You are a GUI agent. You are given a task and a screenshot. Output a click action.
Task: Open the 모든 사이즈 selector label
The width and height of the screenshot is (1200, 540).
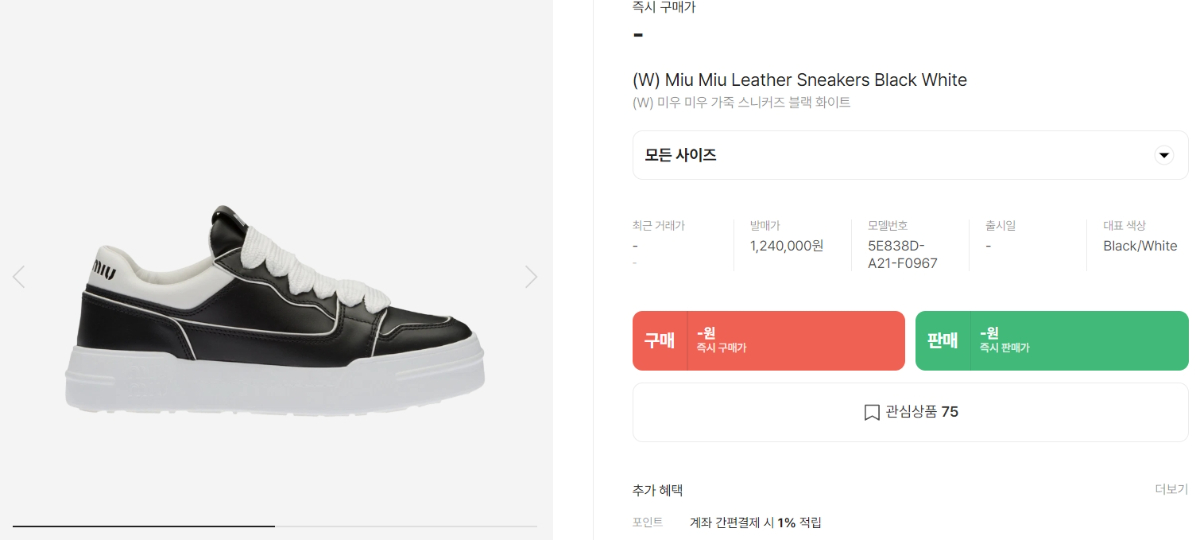[681, 155]
